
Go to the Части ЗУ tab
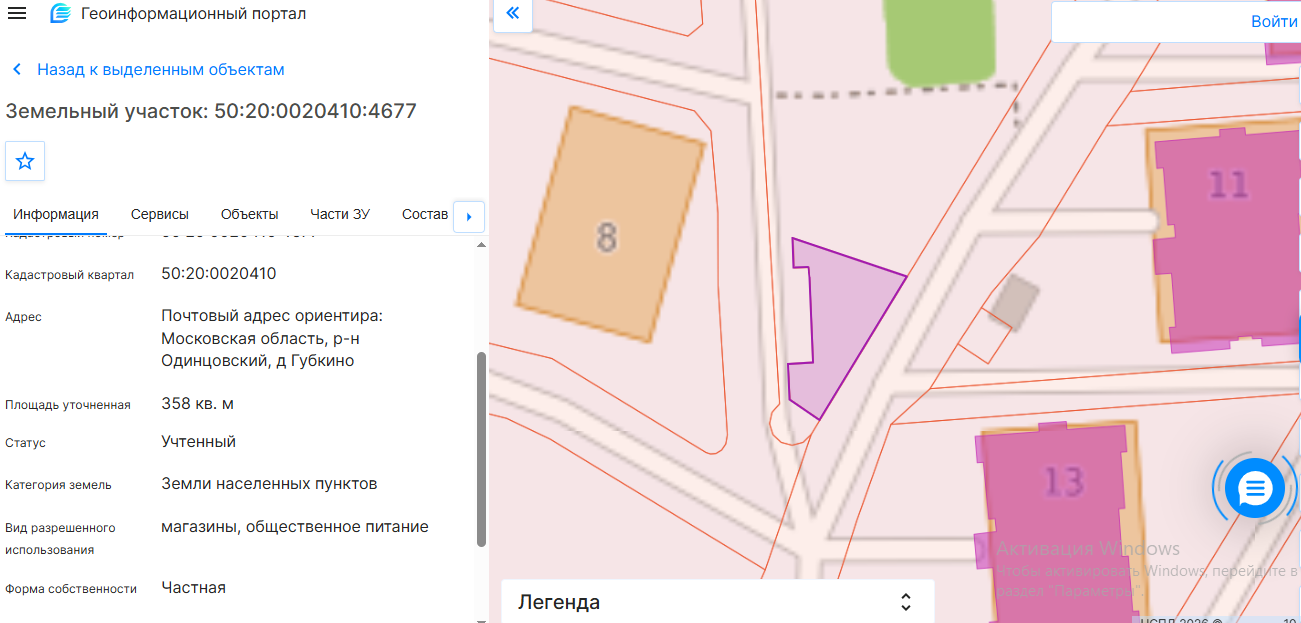click(340, 214)
